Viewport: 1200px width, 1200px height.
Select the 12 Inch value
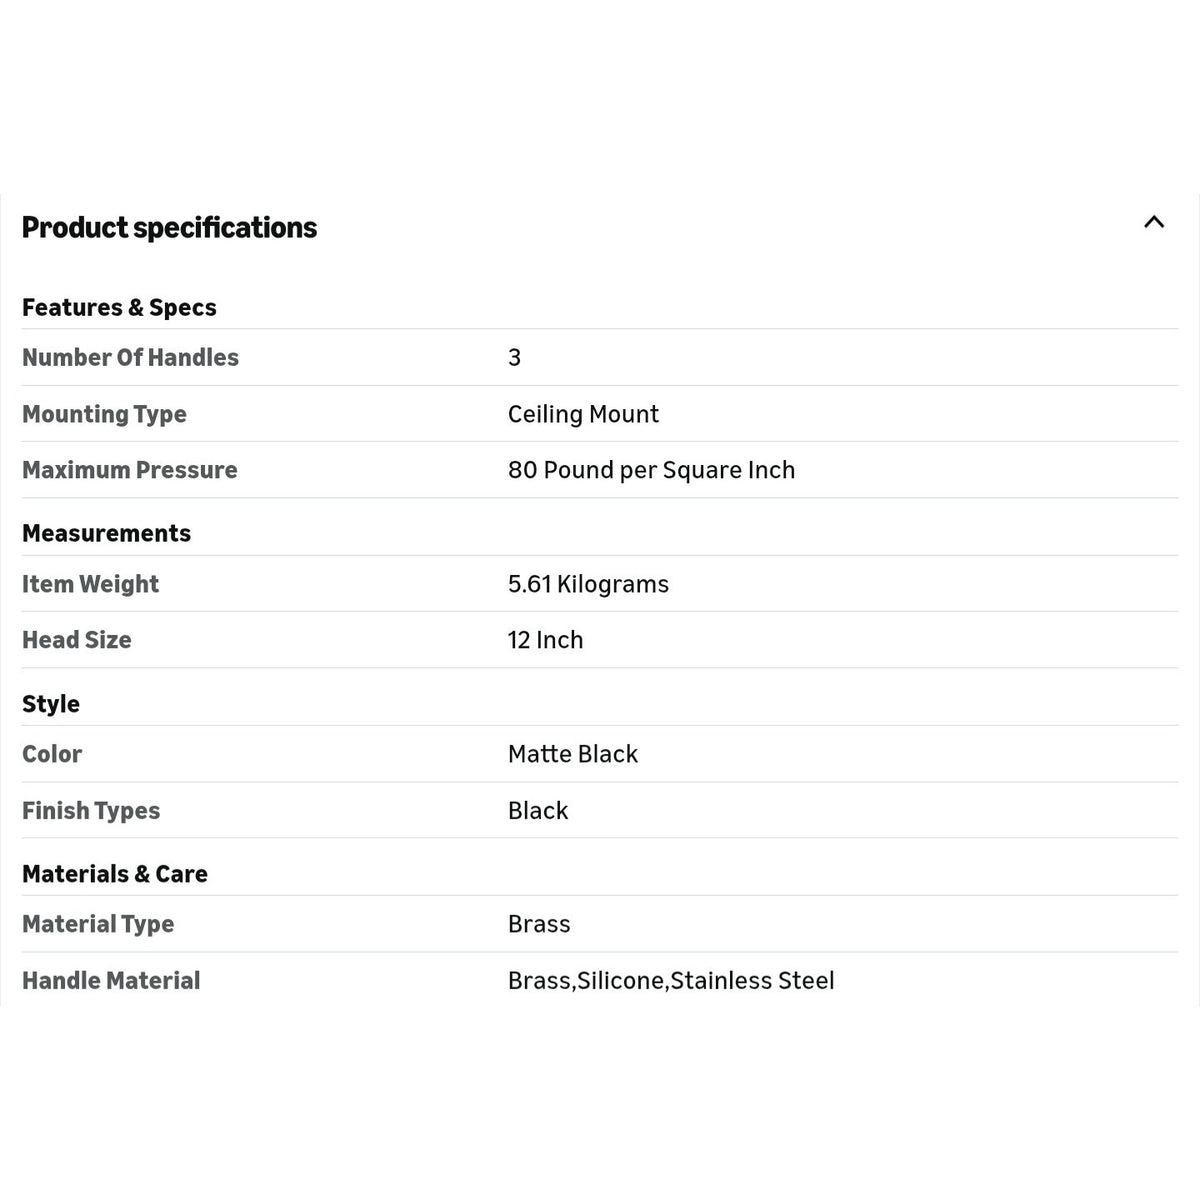[545, 640]
